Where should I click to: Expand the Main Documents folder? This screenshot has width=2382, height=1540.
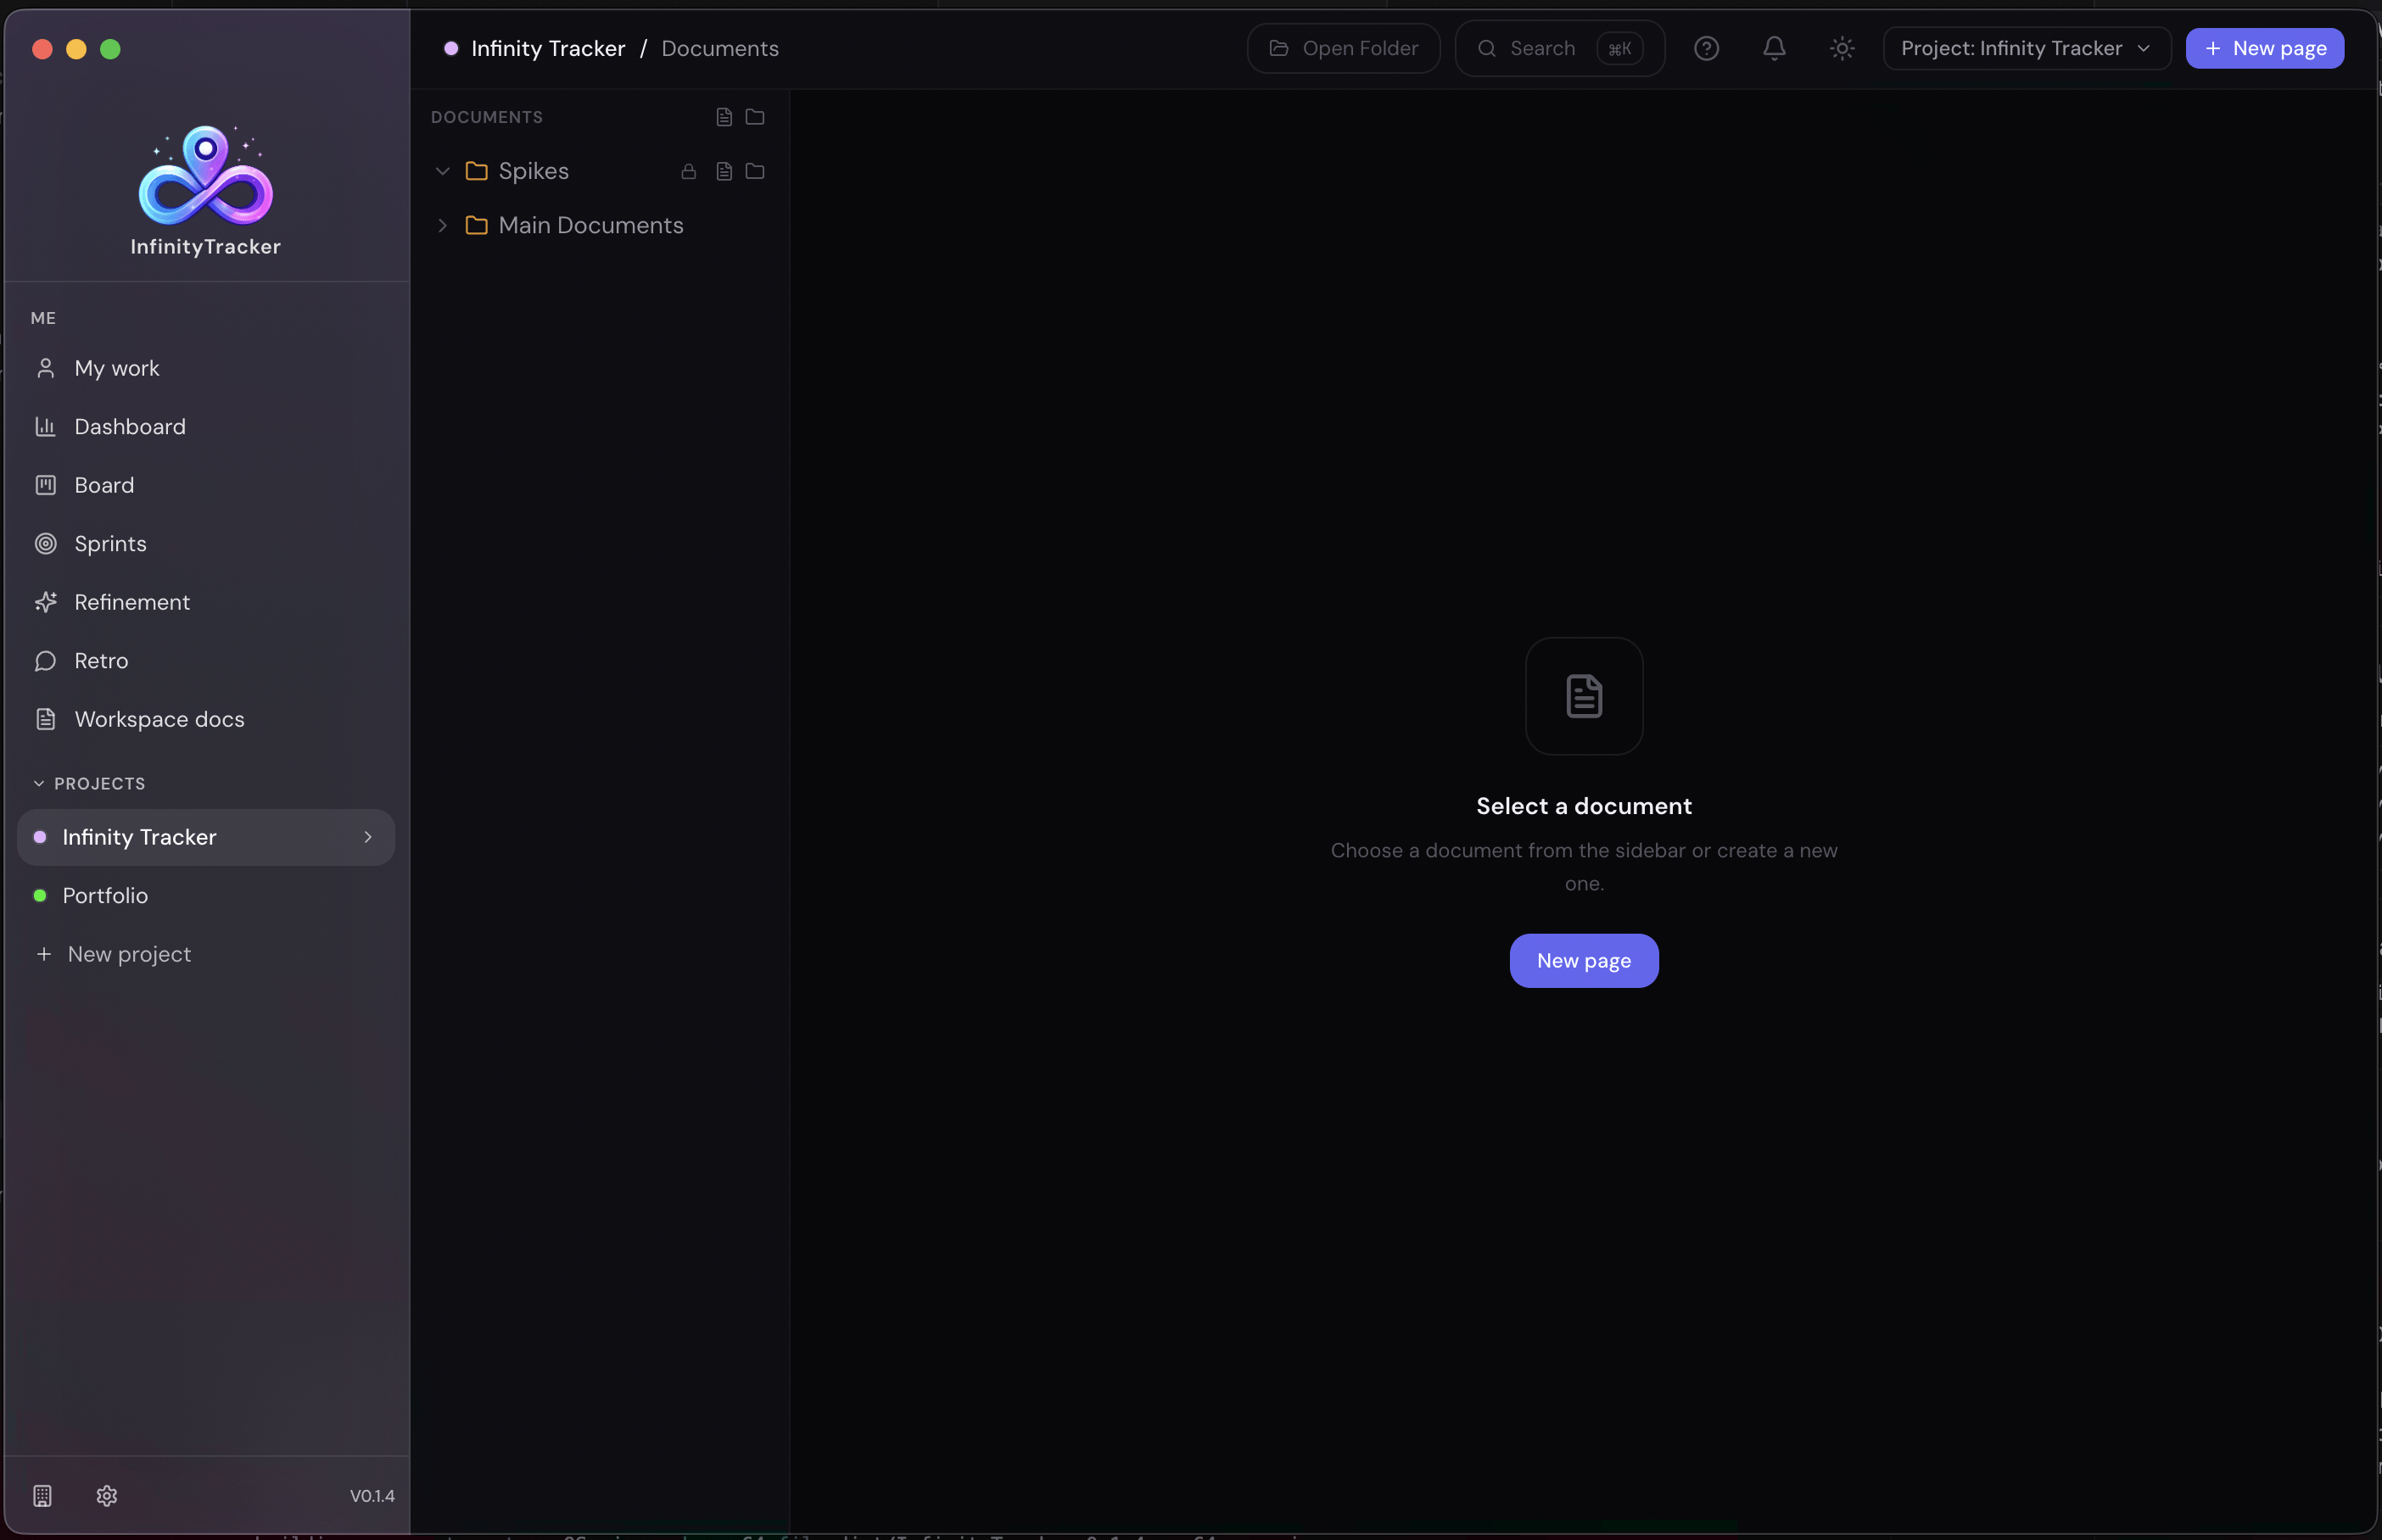tap(441, 225)
